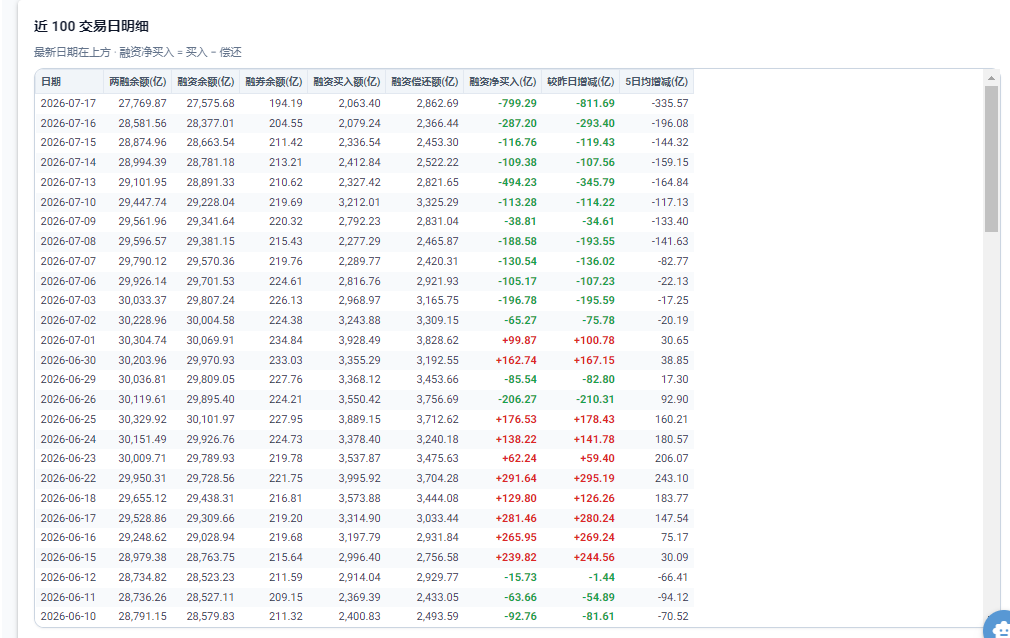Select the date cell 2026-07-06
The height and width of the screenshot is (638, 1010).
click(x=68, y=281)
